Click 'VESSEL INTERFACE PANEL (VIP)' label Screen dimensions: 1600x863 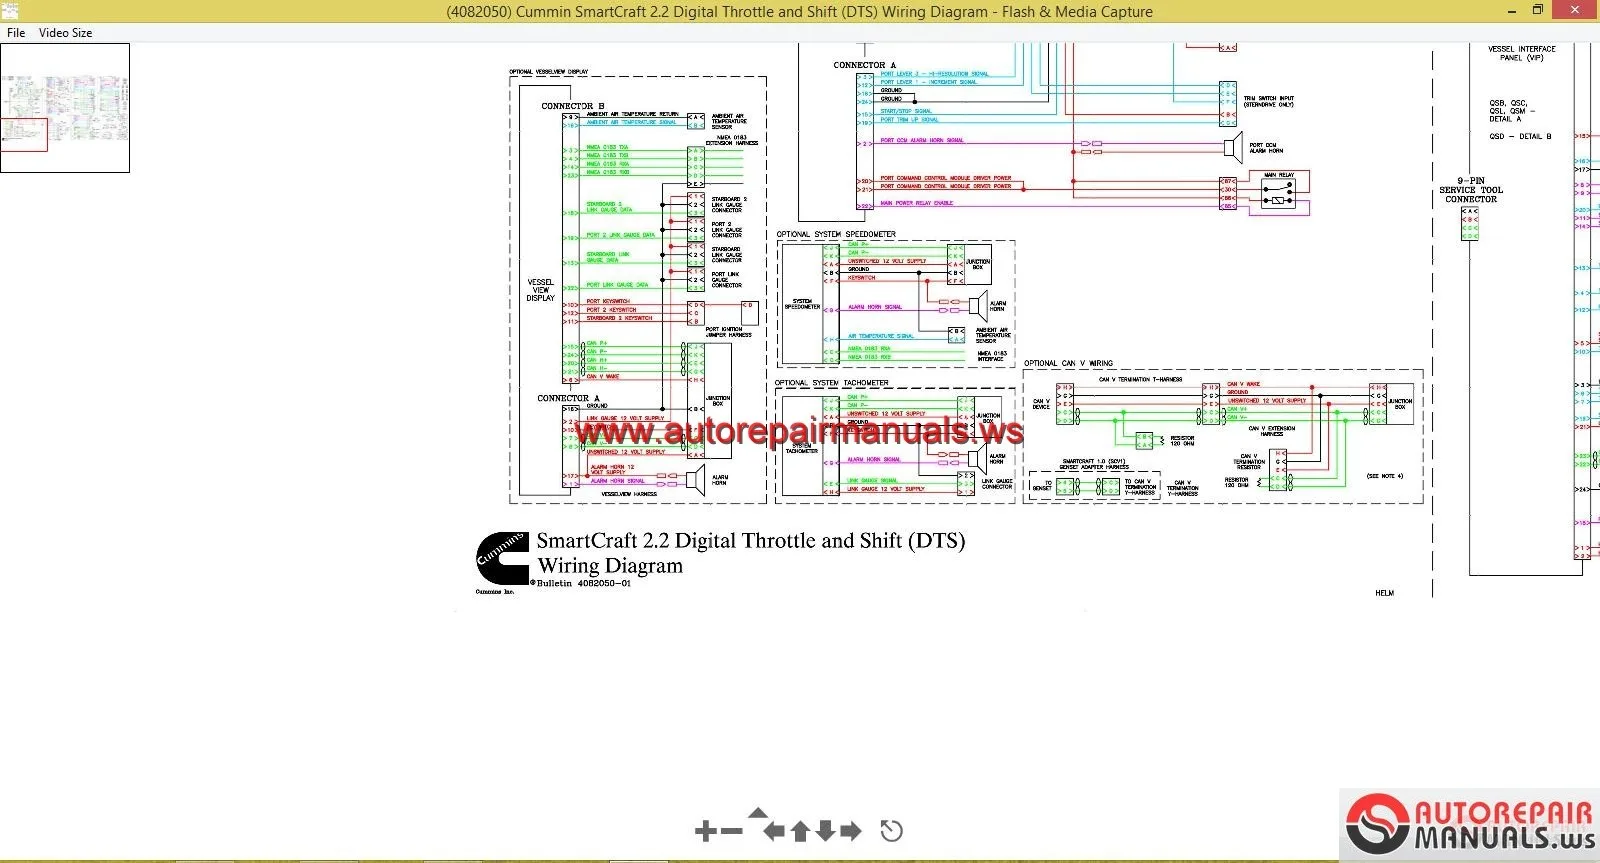(x=1521, y=53)
